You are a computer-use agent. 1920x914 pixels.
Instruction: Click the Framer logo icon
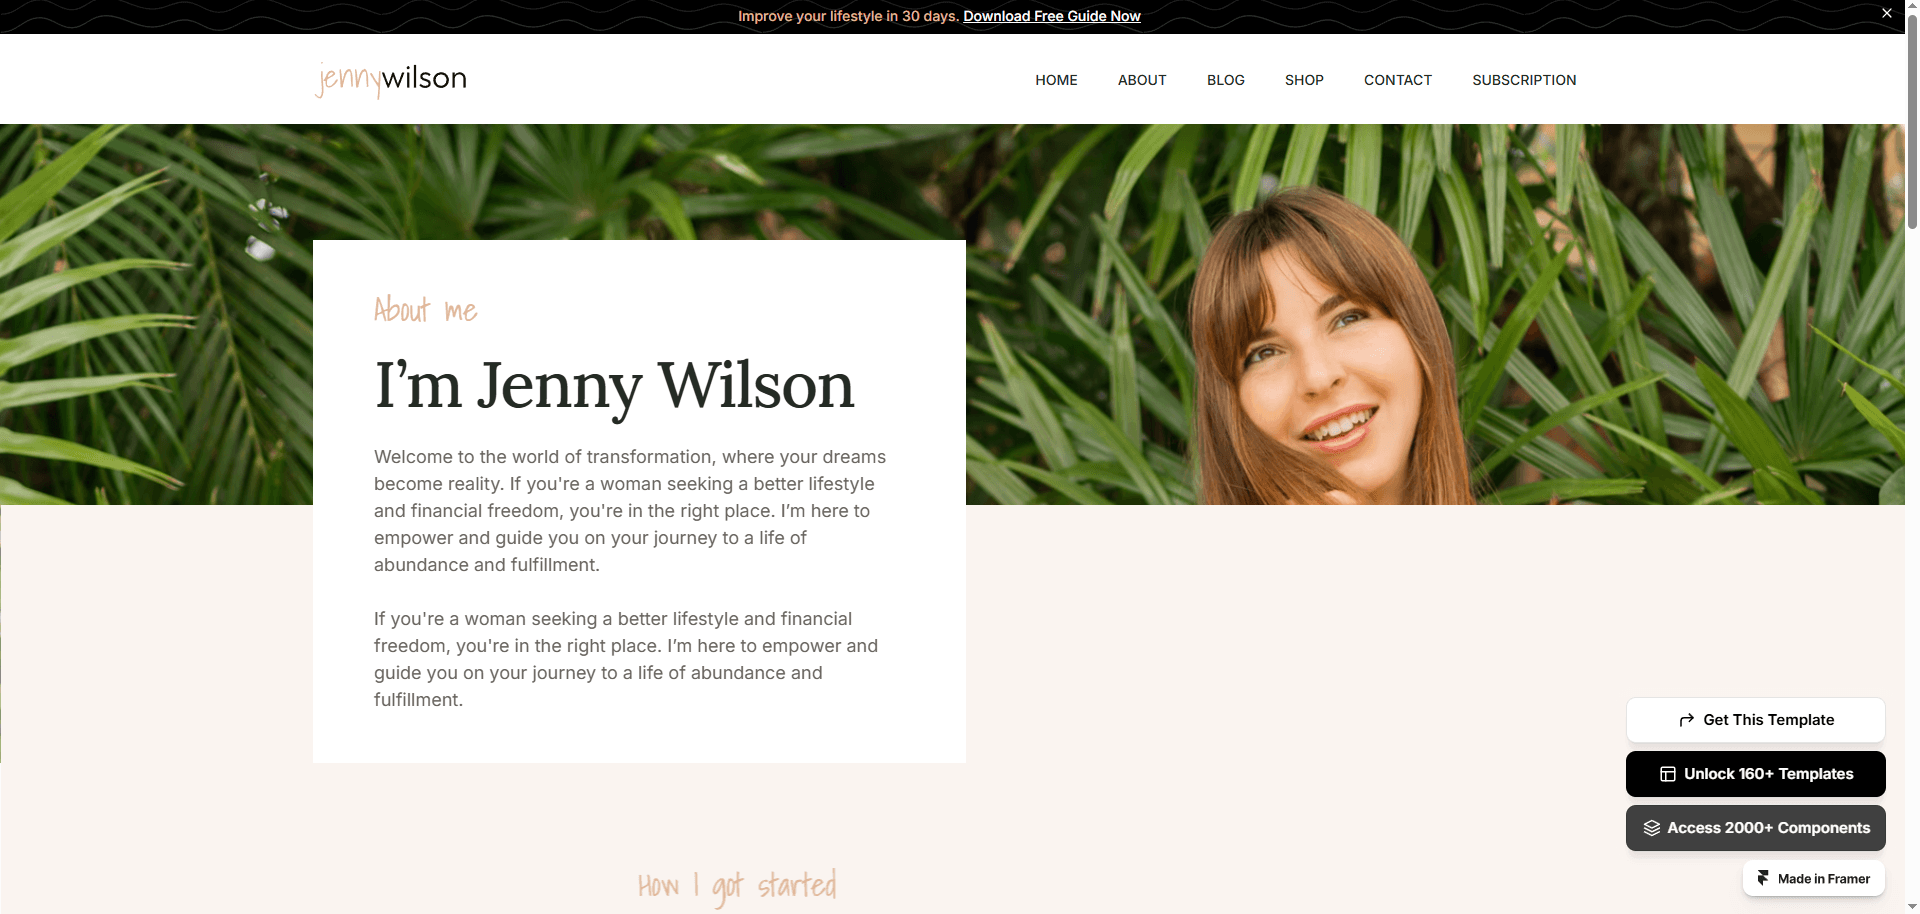1763,878
